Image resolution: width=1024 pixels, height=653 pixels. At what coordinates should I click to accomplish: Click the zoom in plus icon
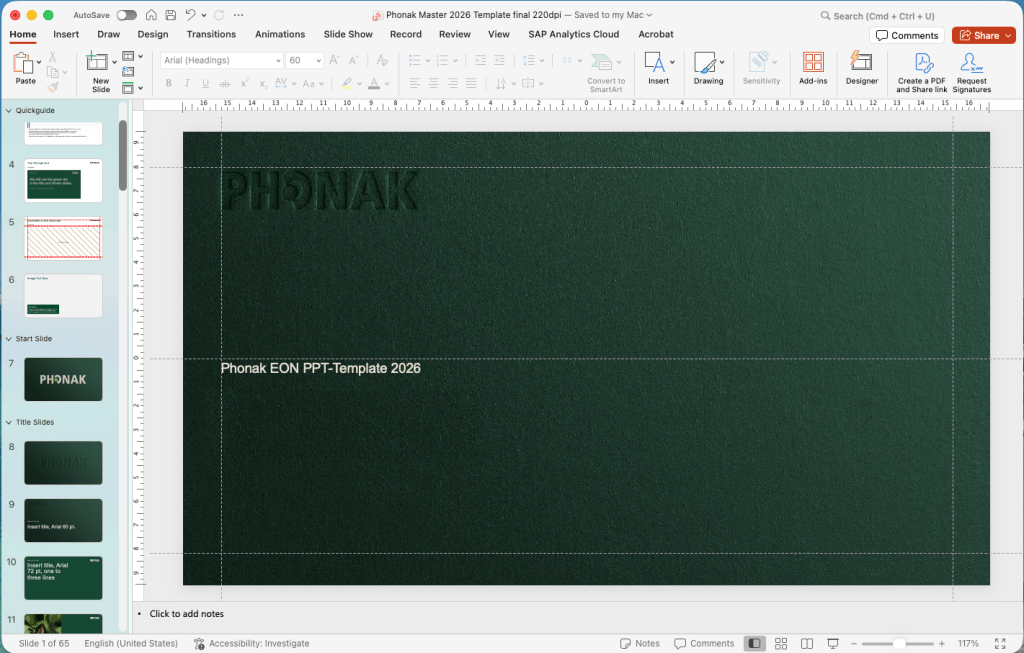(942, 643)
